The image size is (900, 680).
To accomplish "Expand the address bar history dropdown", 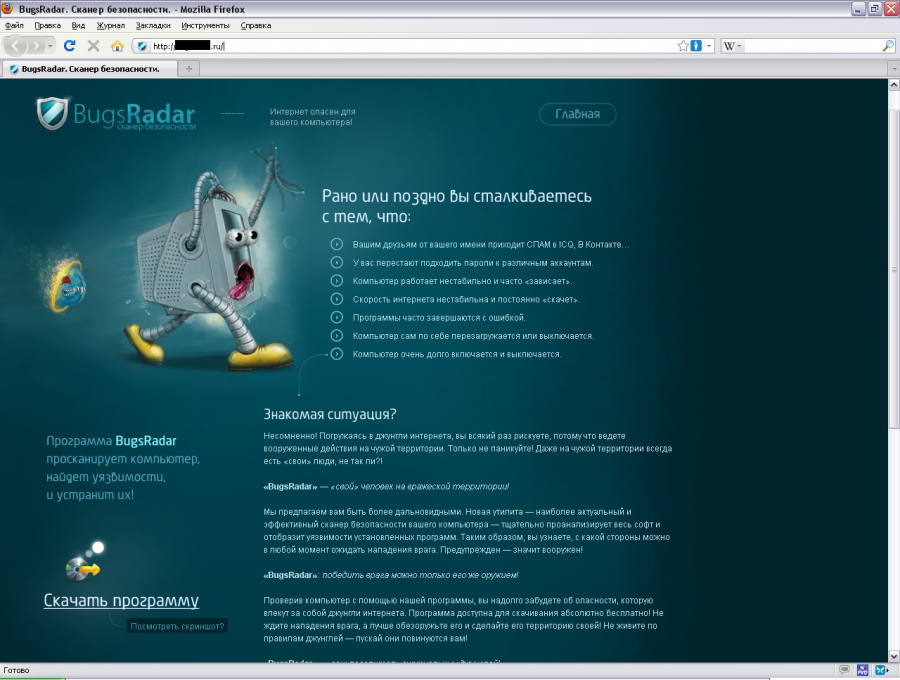I will coord(709,46).
